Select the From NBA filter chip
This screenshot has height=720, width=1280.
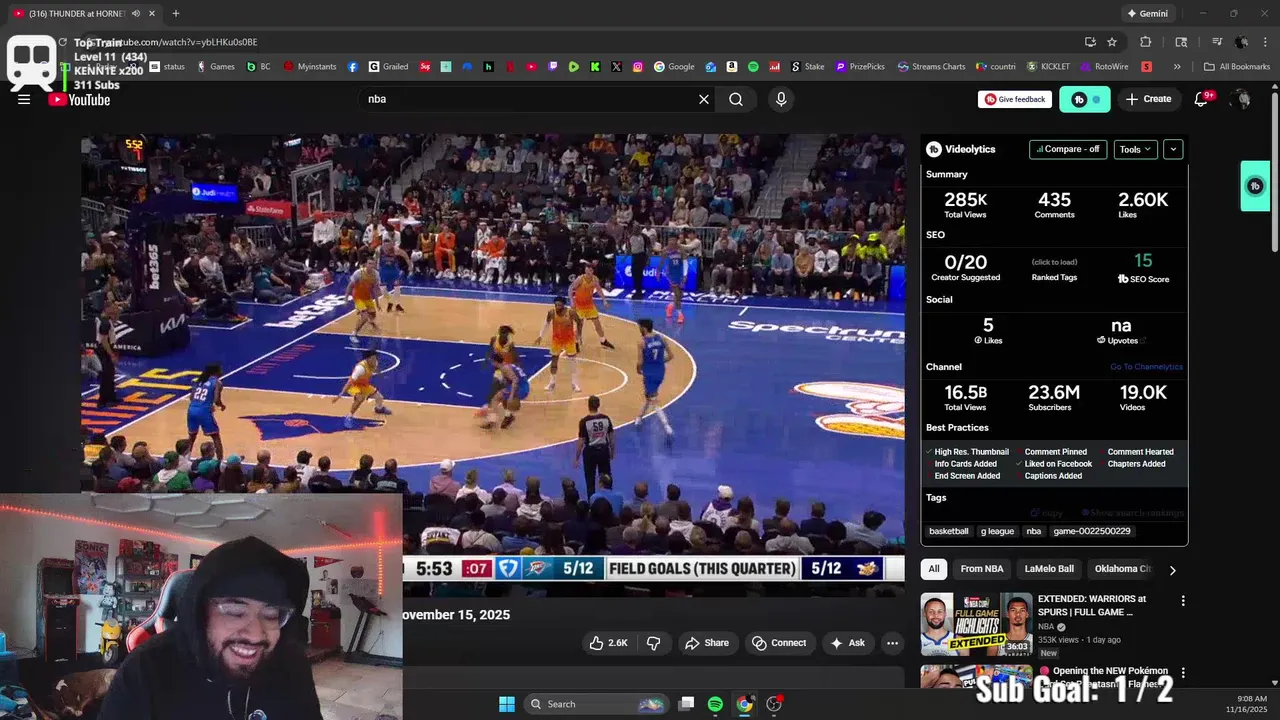click(x=982, y=569)
